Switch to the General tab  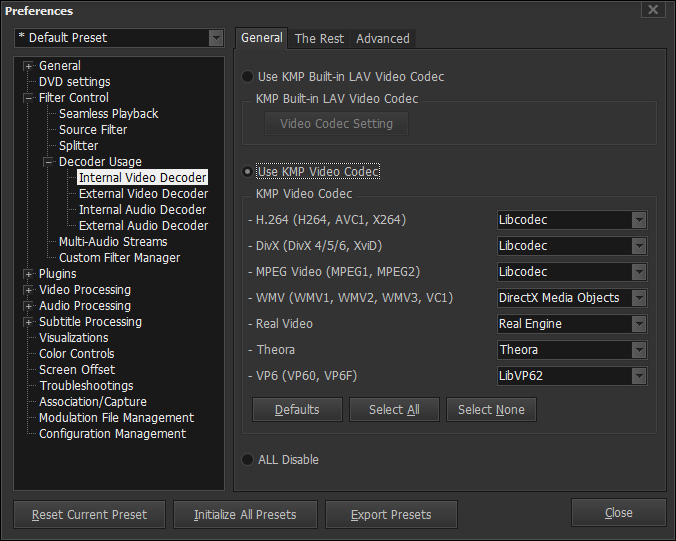point(262,38)
